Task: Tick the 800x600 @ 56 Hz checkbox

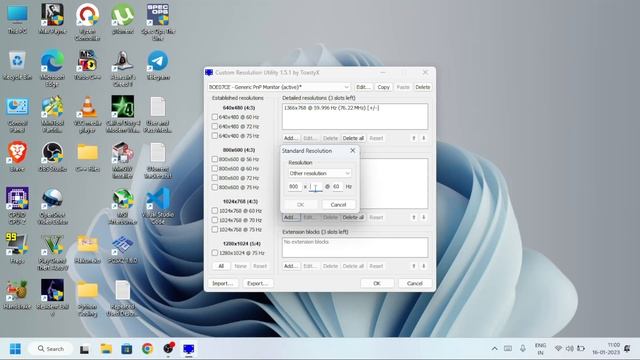Action: point(215,159)
